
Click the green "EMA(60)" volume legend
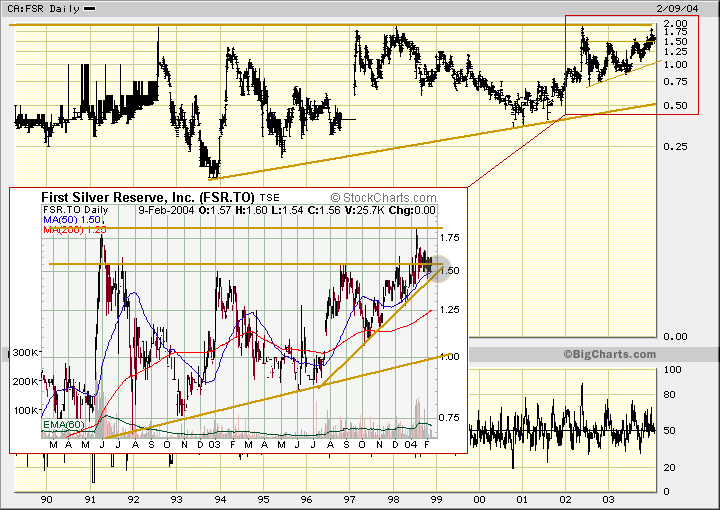(63, 425)
